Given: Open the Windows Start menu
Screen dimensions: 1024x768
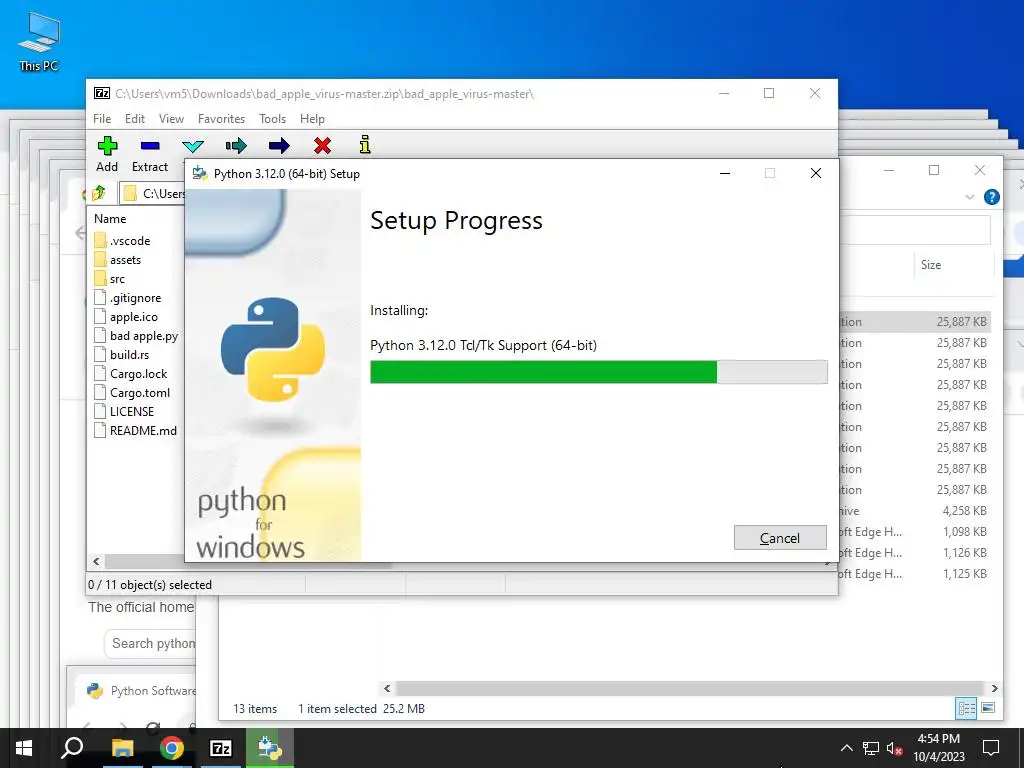Looking at the screenshot, I should click(24, 748).
